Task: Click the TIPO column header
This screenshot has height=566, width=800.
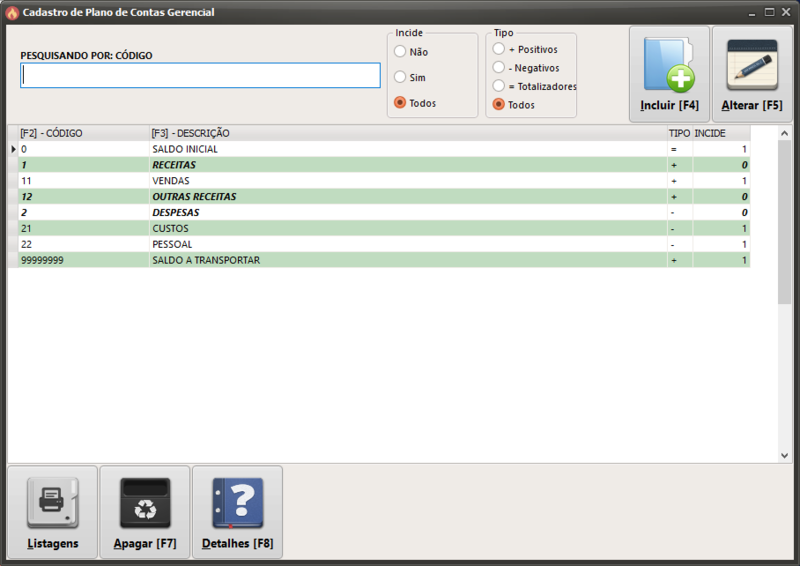Action: pyautogui.click(x=680, y=133)
